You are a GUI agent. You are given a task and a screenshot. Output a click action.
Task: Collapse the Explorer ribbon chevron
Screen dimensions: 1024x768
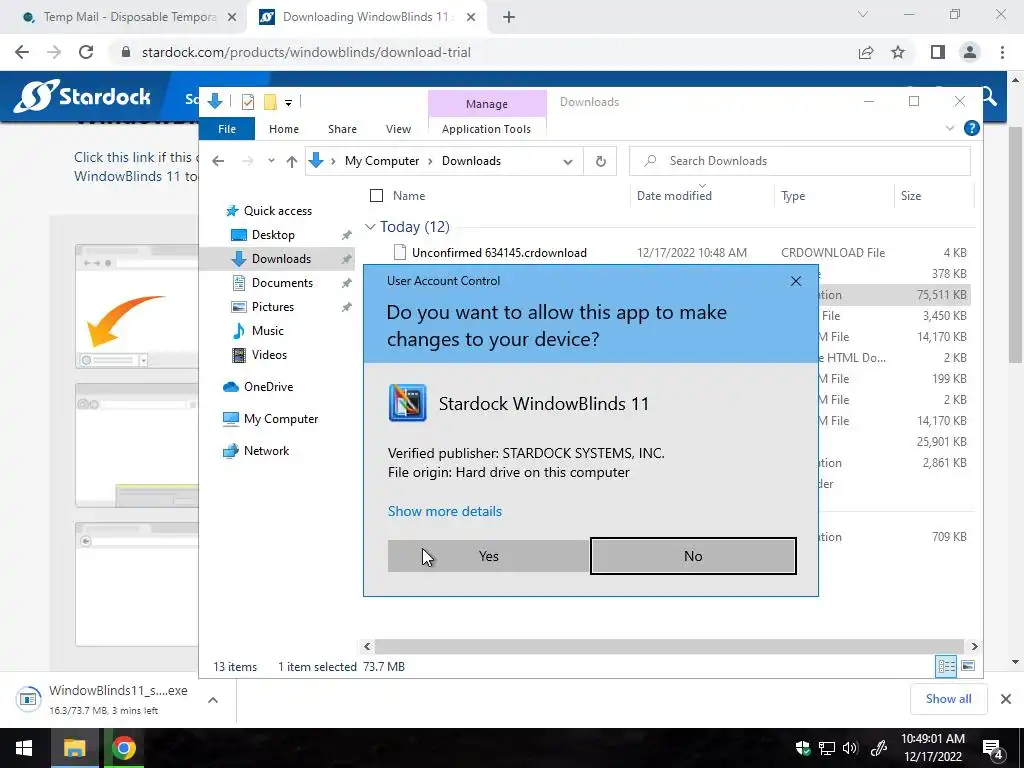[950, 128]
